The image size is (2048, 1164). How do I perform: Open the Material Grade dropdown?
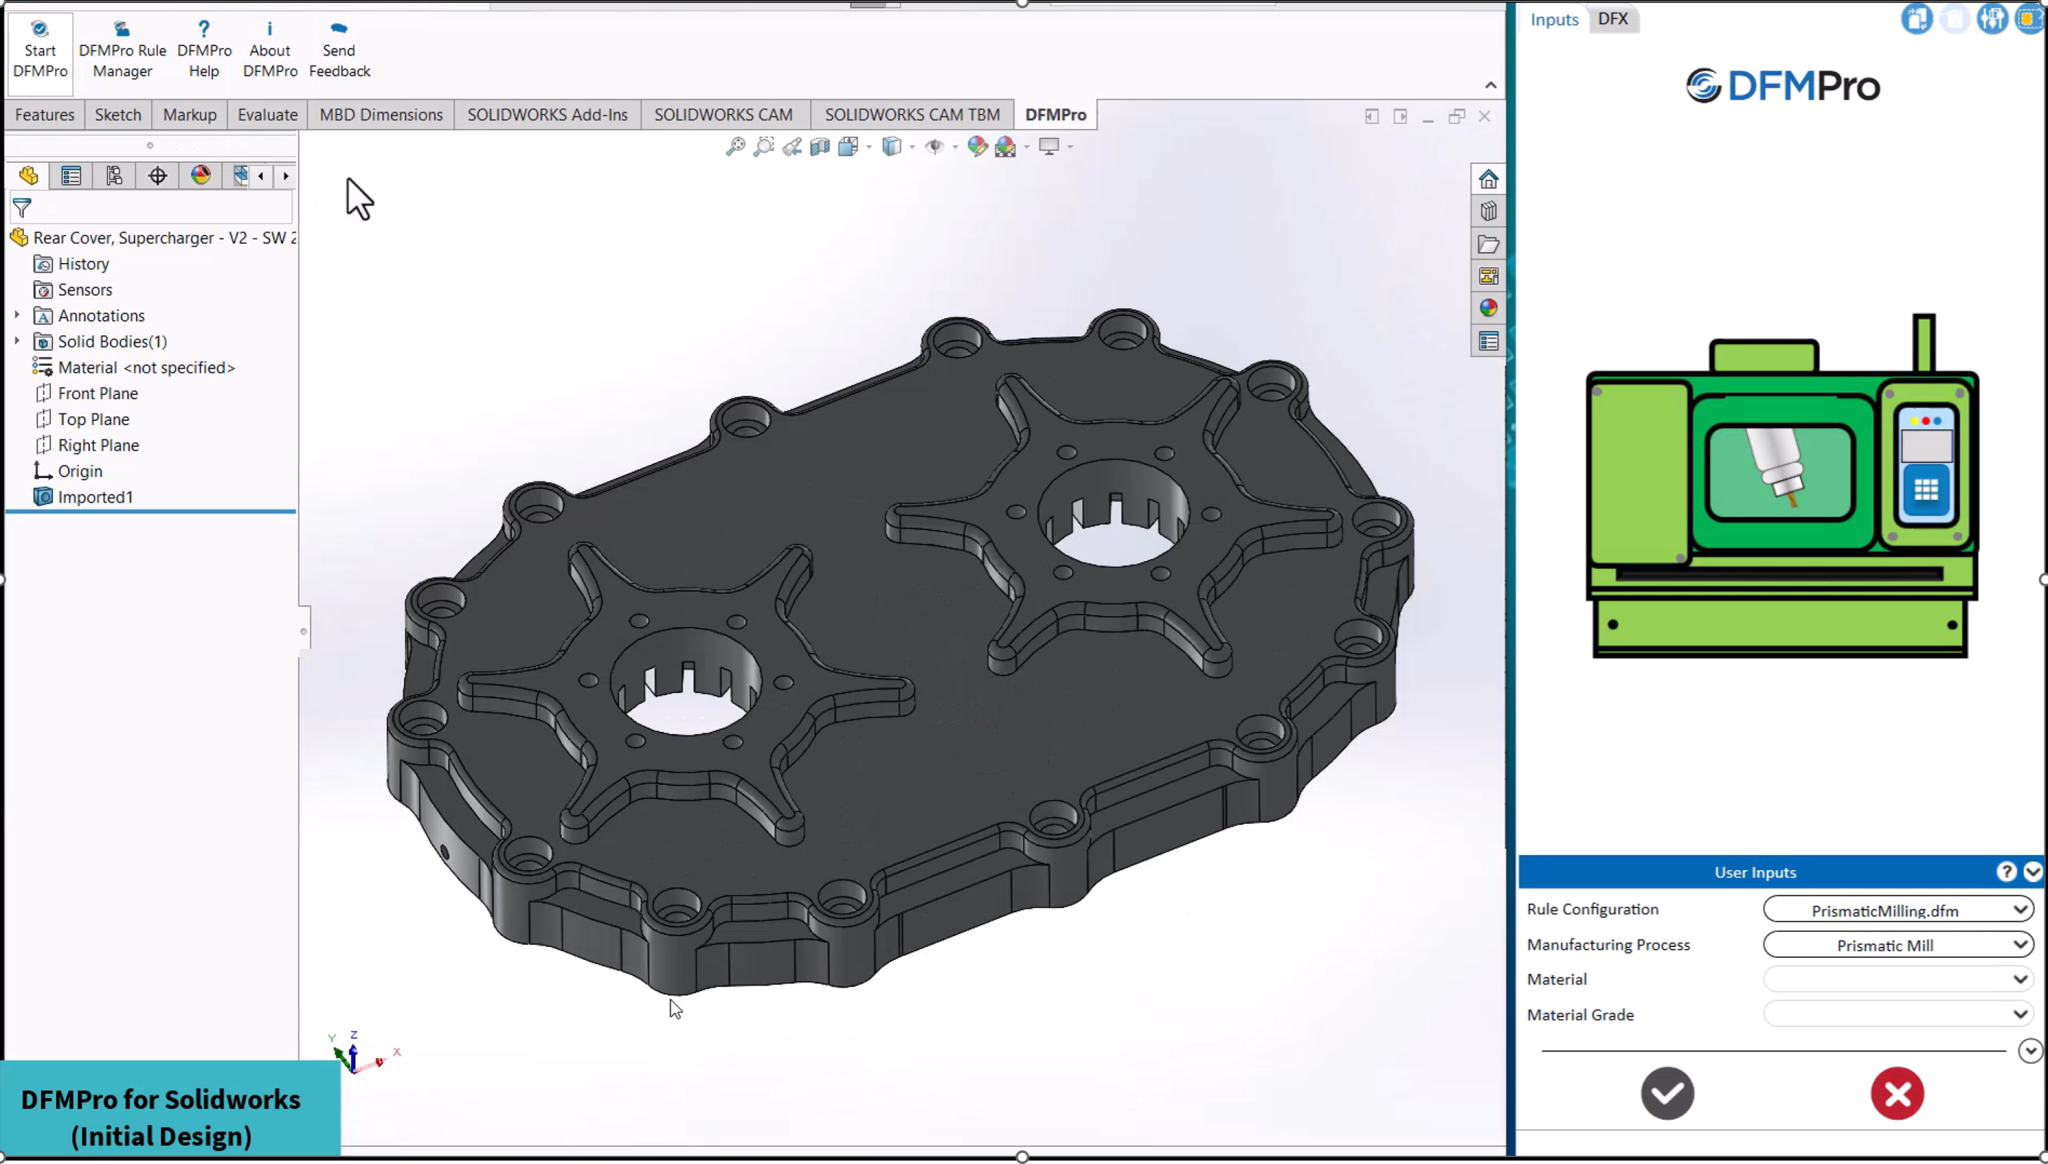1898,1014
